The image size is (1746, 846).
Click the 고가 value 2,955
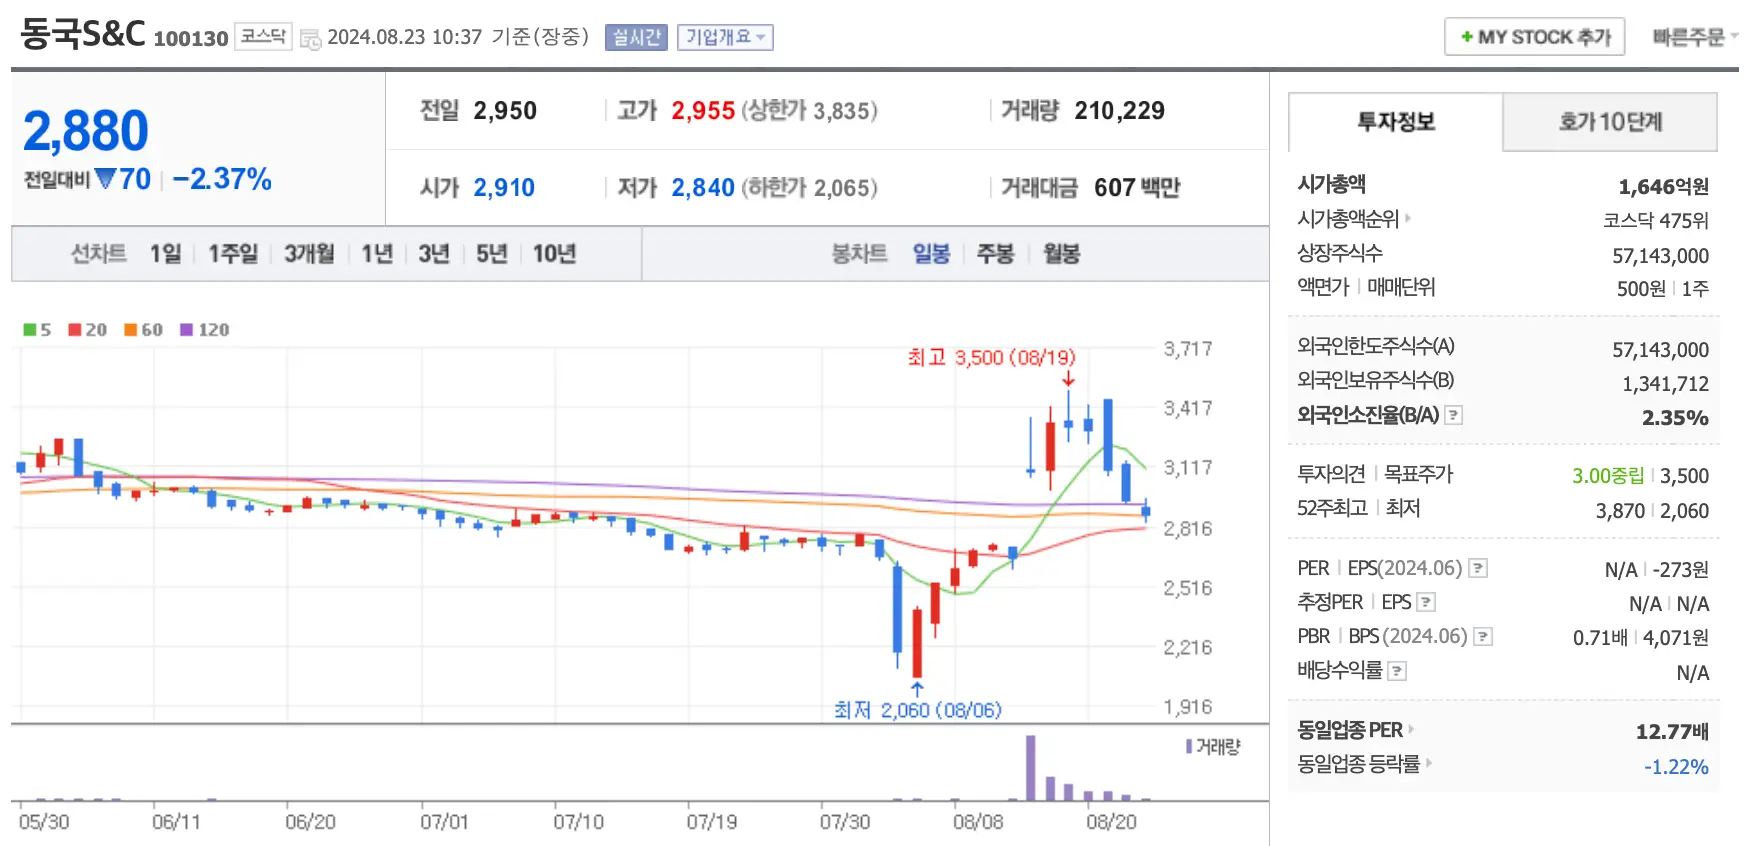703,111
